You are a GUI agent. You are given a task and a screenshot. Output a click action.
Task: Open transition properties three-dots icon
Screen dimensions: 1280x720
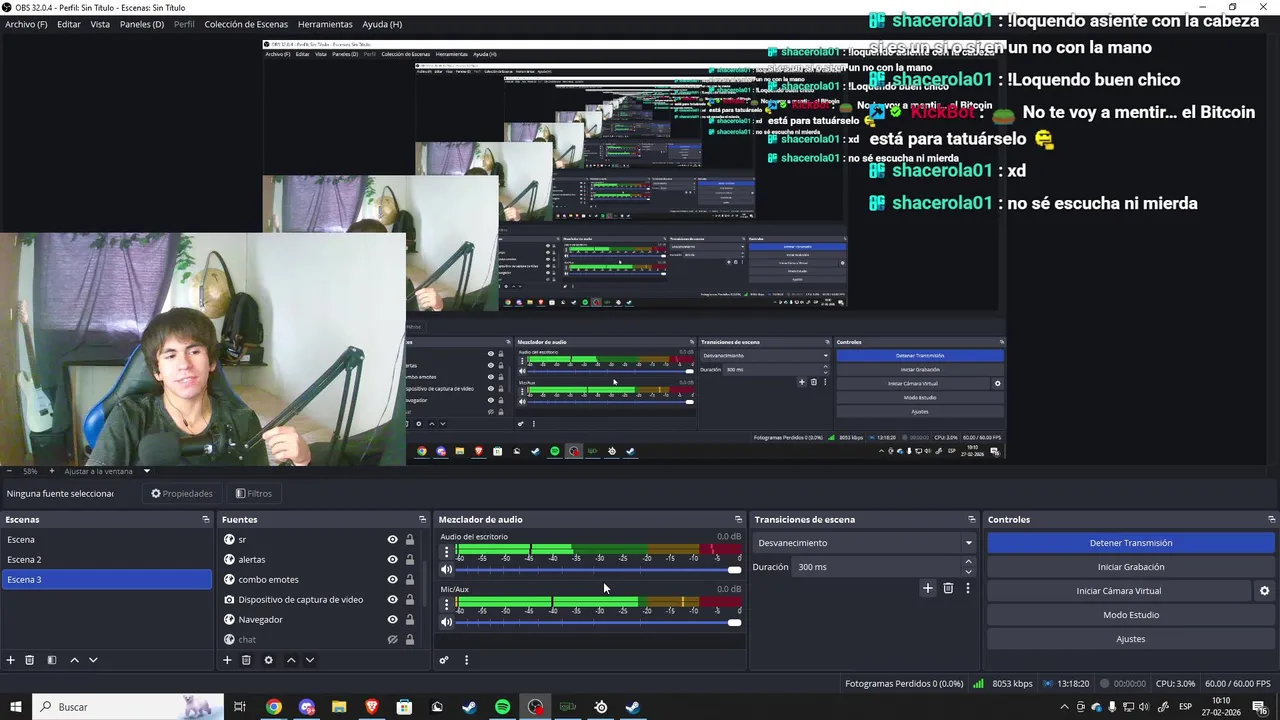(x=968, y=588)
